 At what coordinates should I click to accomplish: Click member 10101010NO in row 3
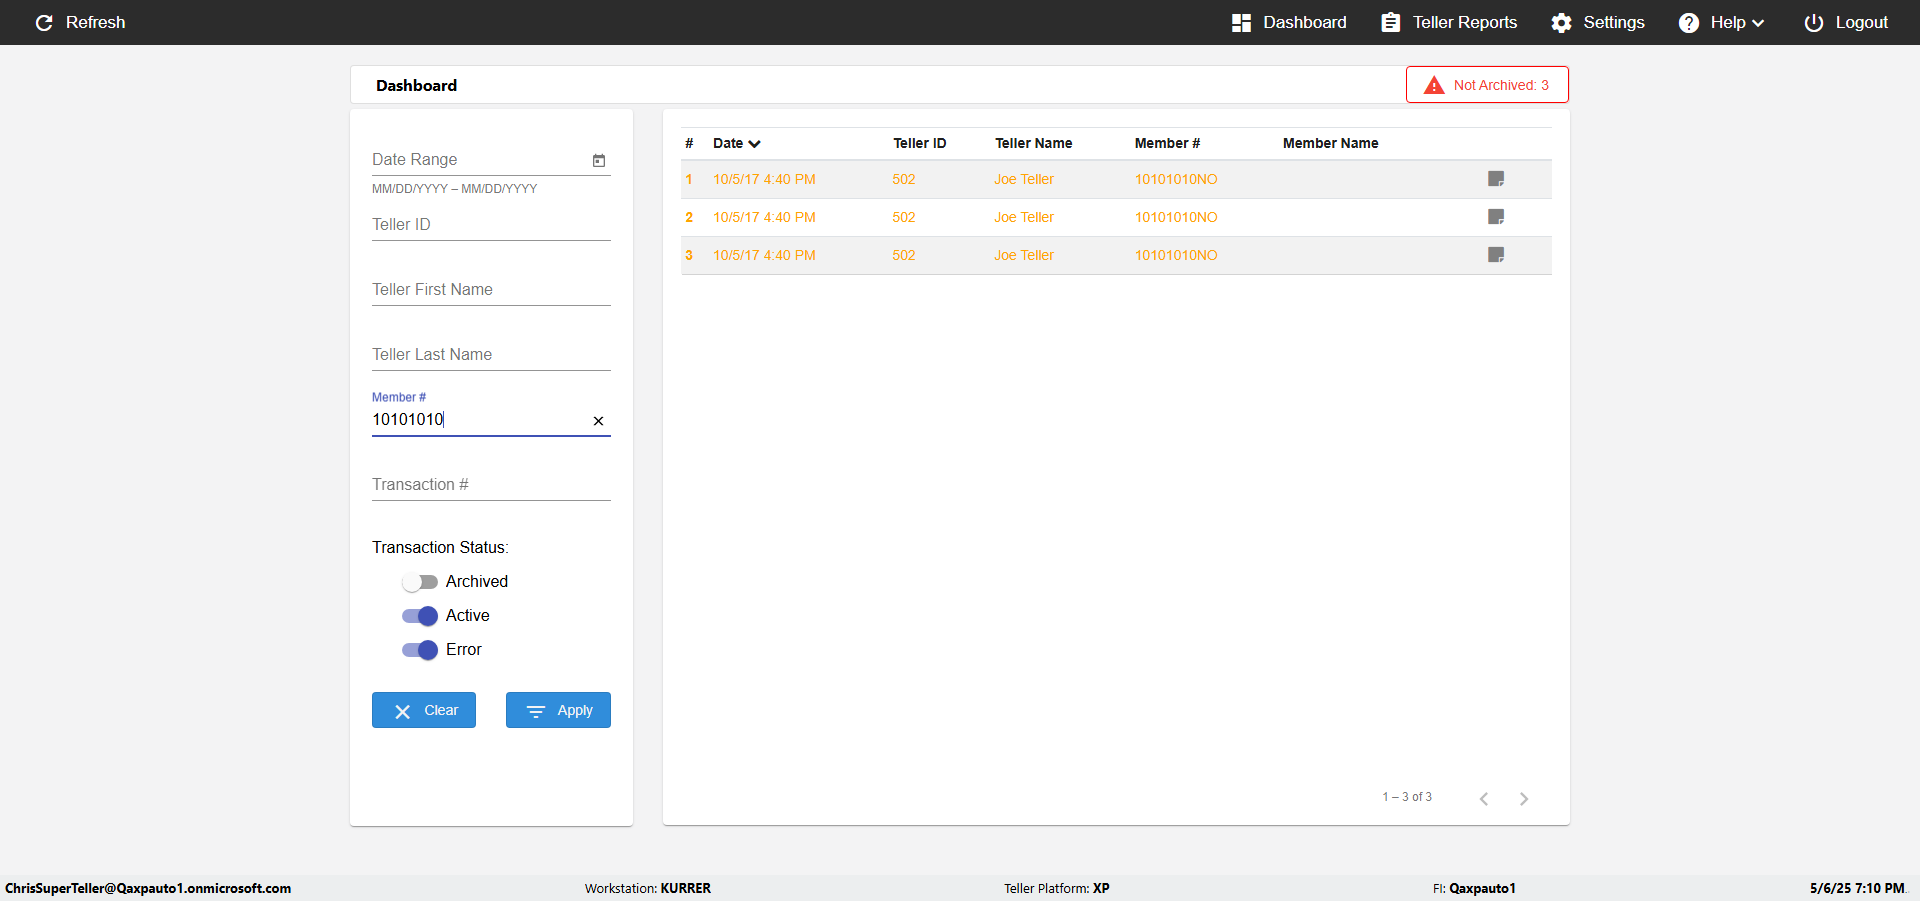1176,255
